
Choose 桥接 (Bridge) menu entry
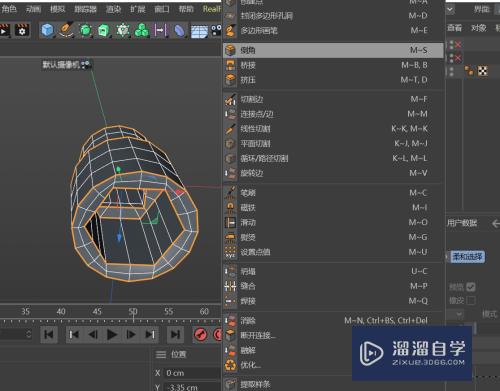333,65
